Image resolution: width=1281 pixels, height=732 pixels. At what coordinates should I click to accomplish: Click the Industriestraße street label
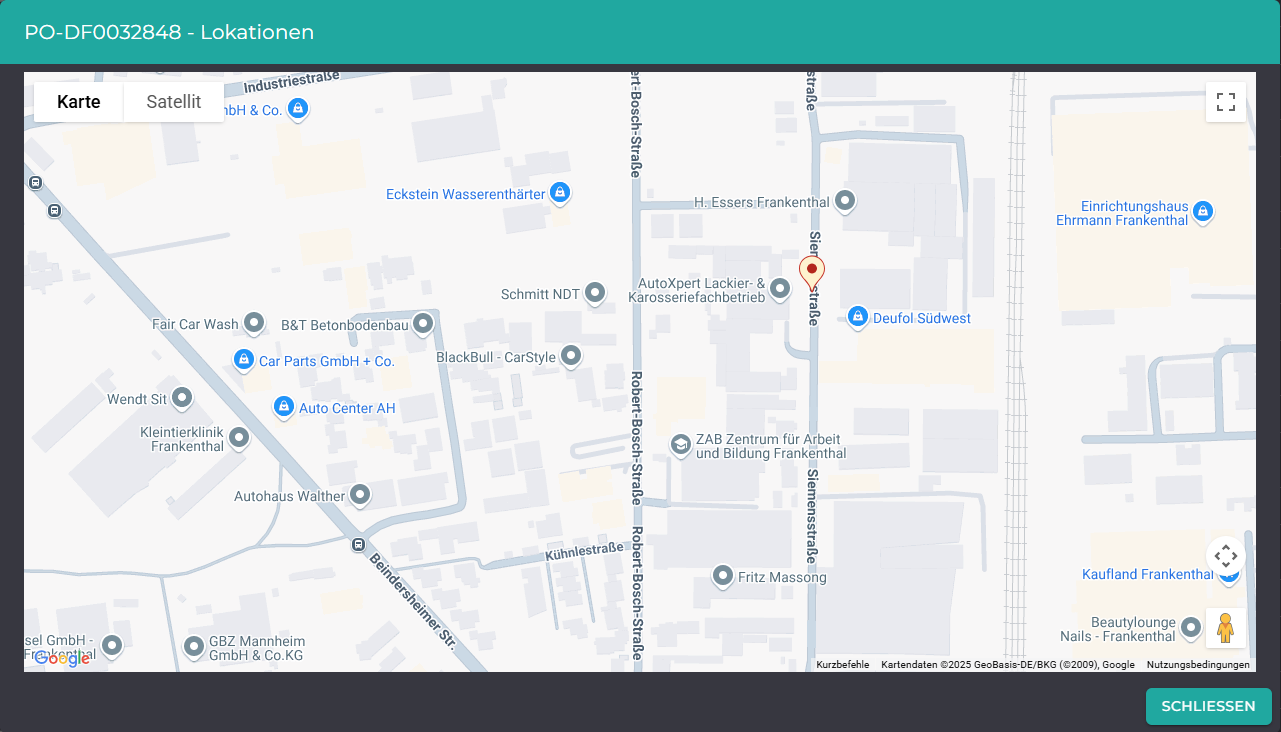tap(292, 82)
